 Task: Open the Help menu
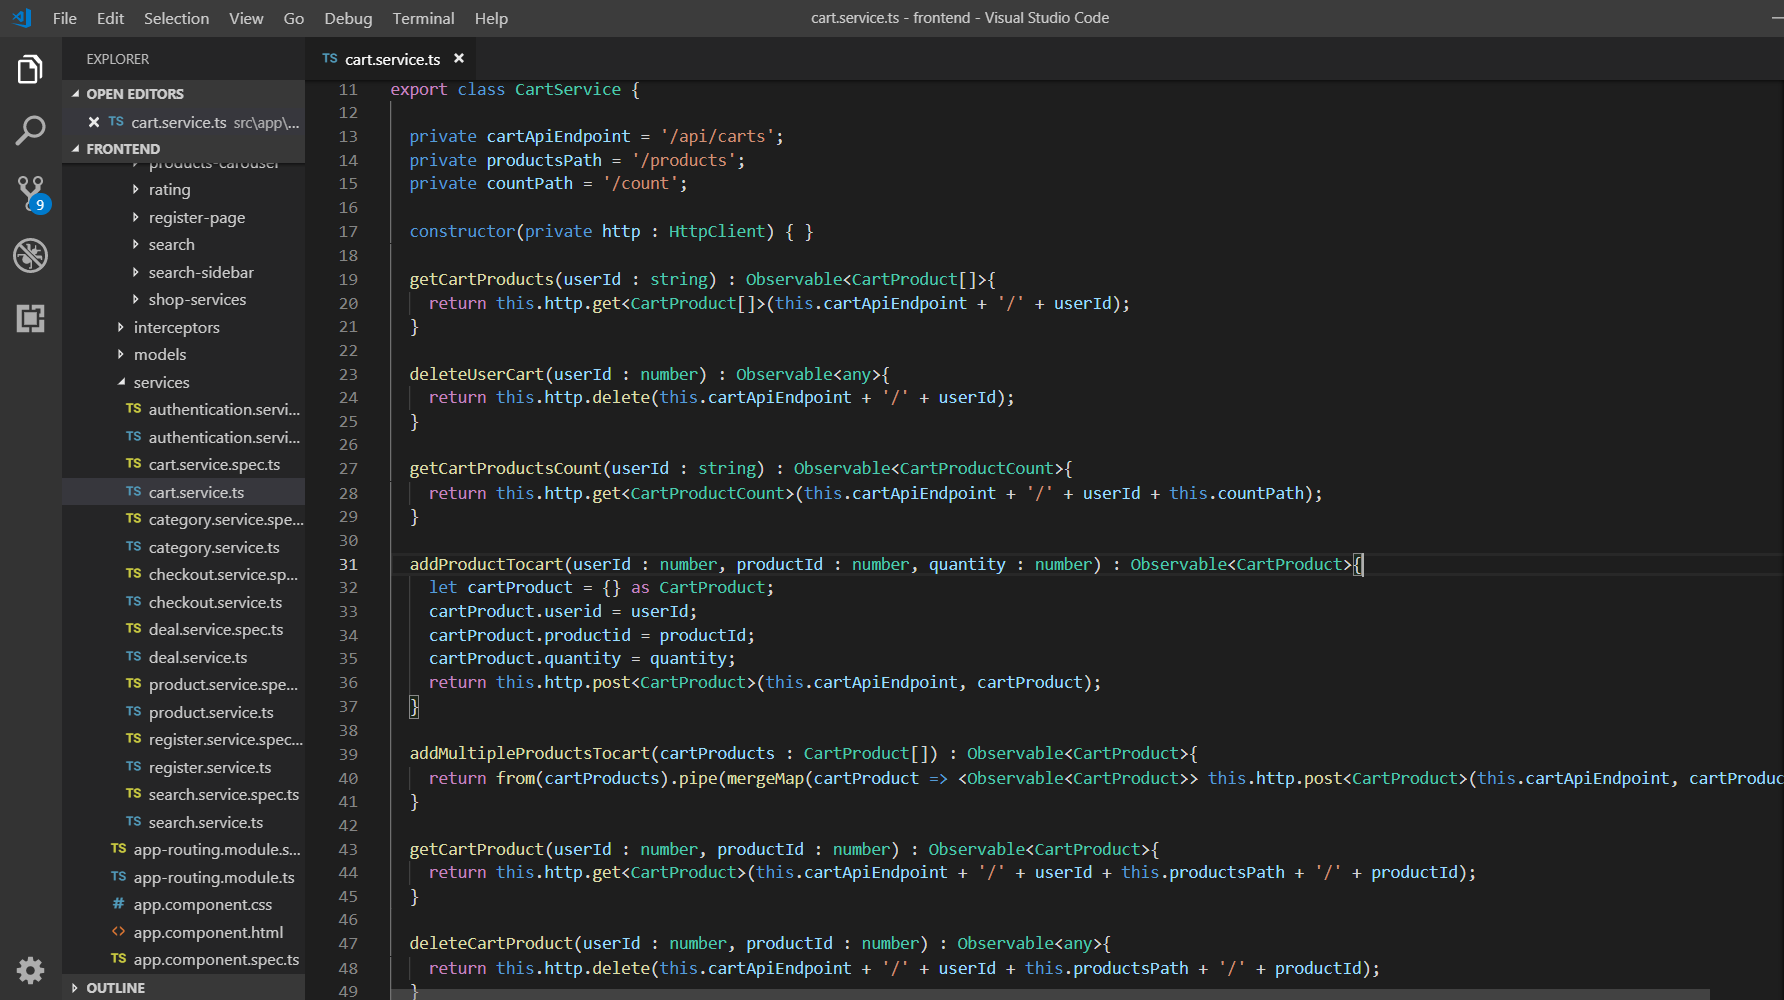point(491,18)
